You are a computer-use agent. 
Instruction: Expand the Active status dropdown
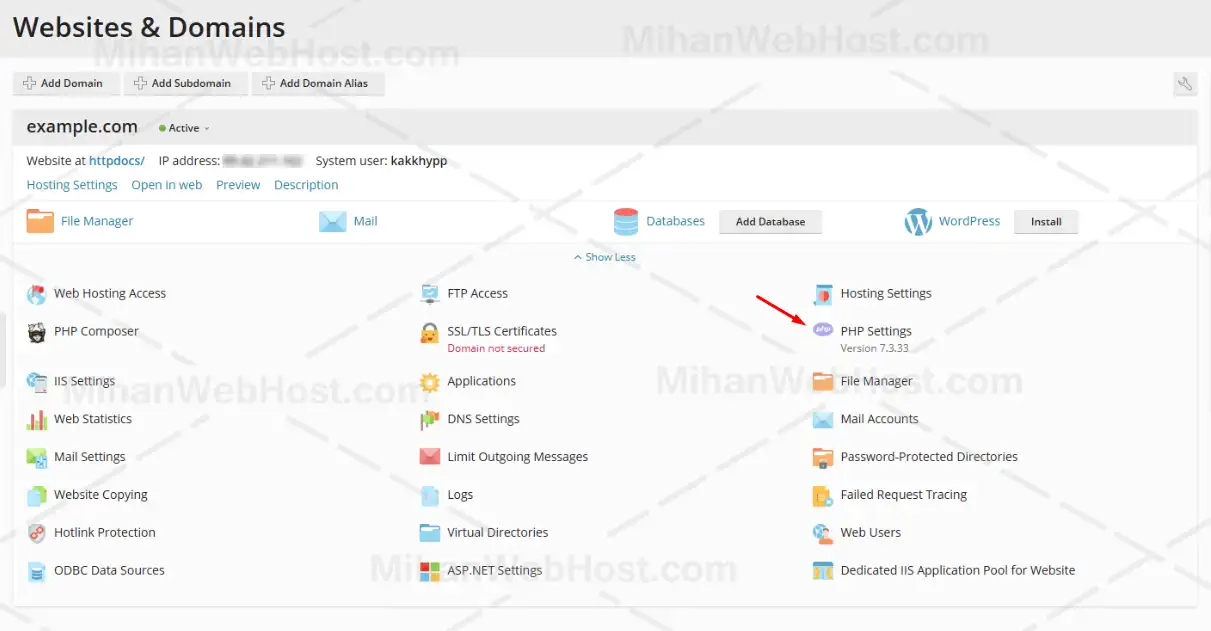pyautogui.click(x=183, y=127)
